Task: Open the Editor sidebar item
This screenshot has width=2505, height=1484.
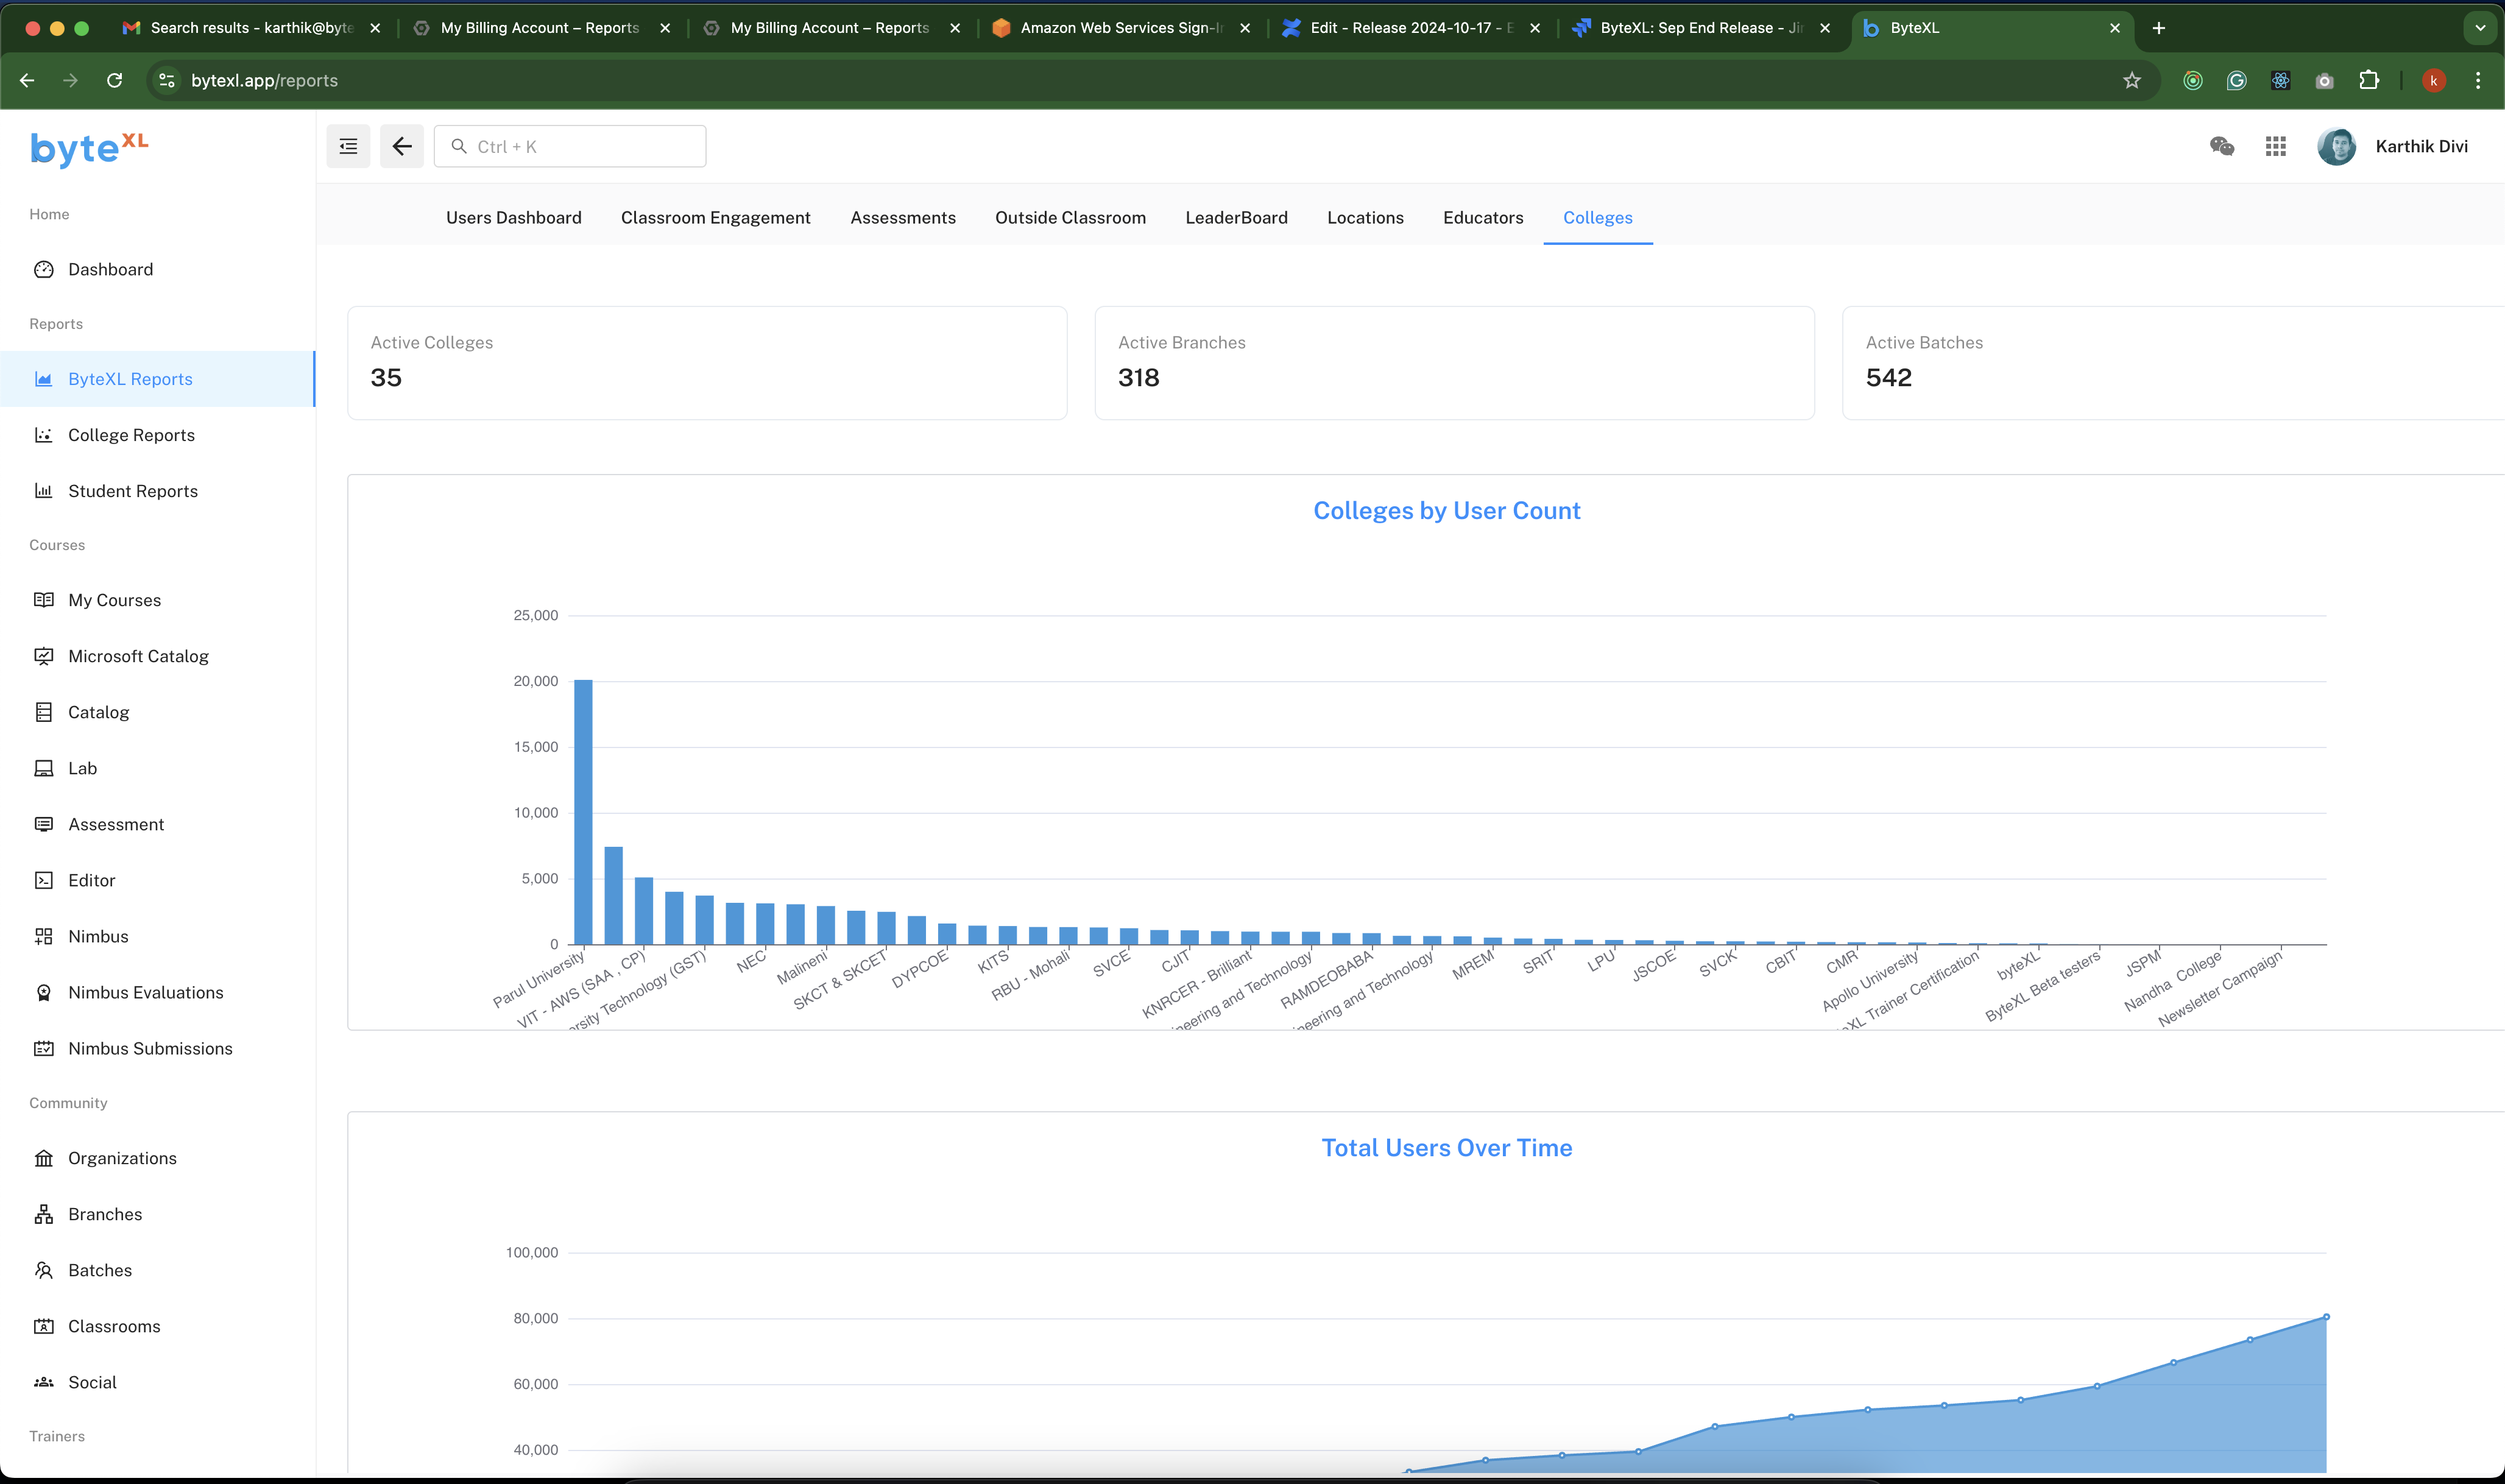Action: (91, 880)
